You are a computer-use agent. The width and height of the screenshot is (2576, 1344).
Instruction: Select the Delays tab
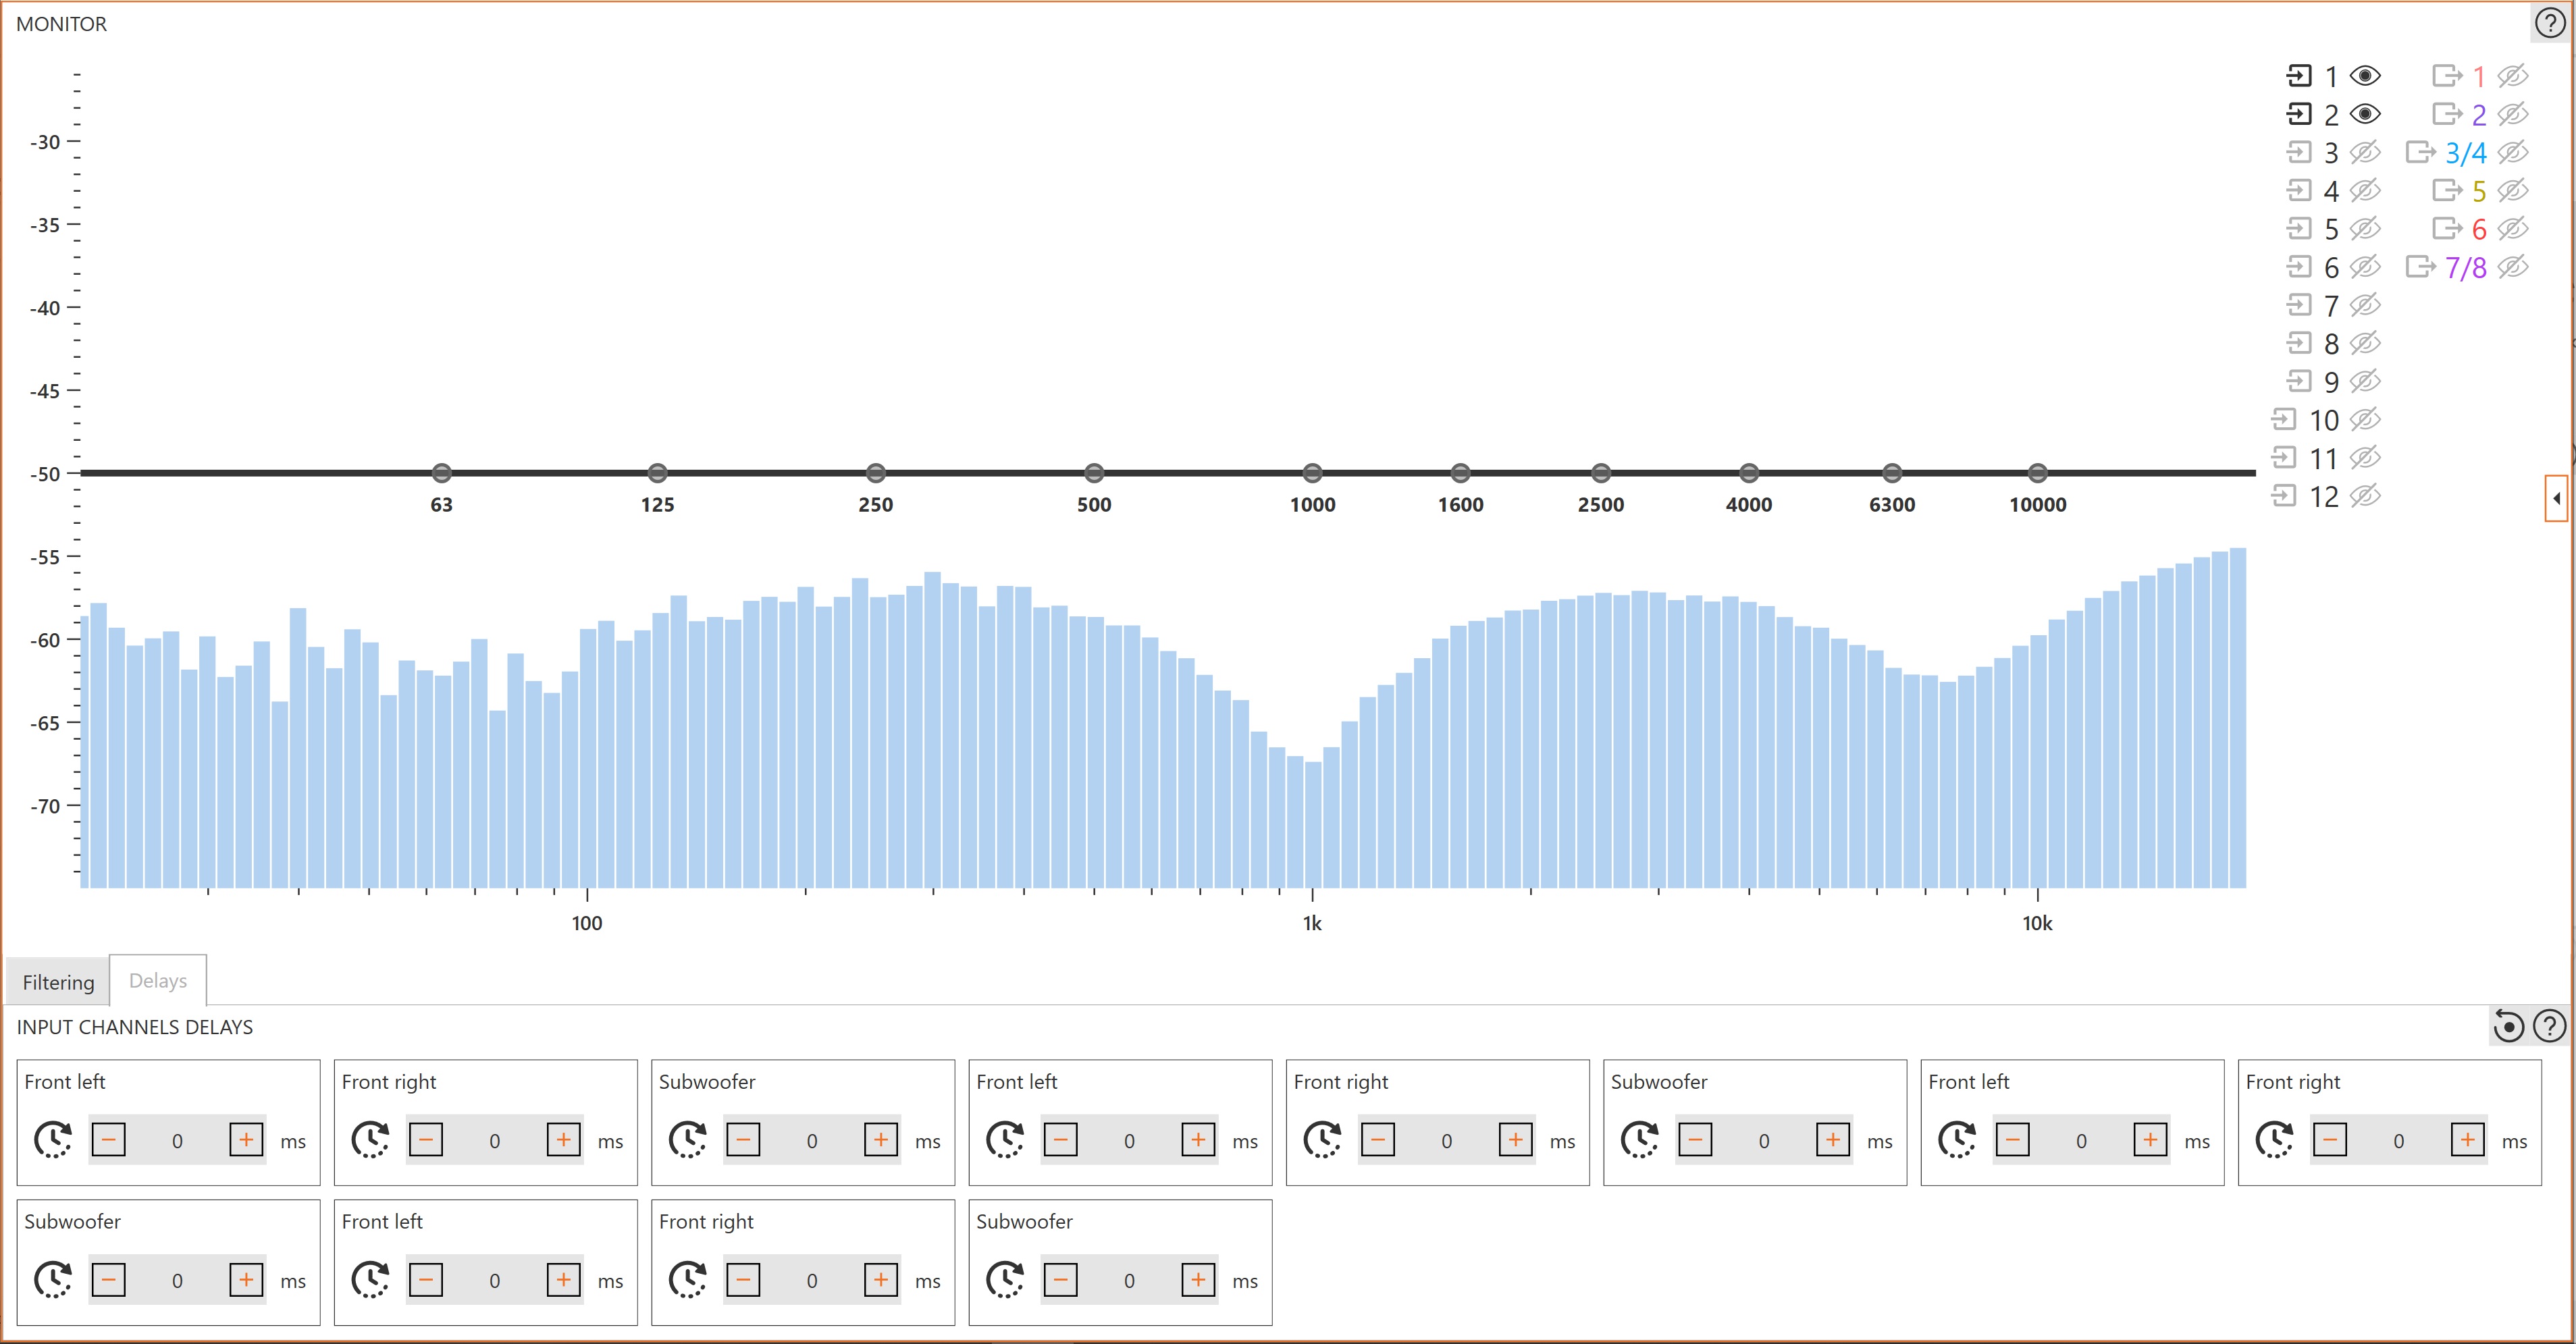coord(158,981)
